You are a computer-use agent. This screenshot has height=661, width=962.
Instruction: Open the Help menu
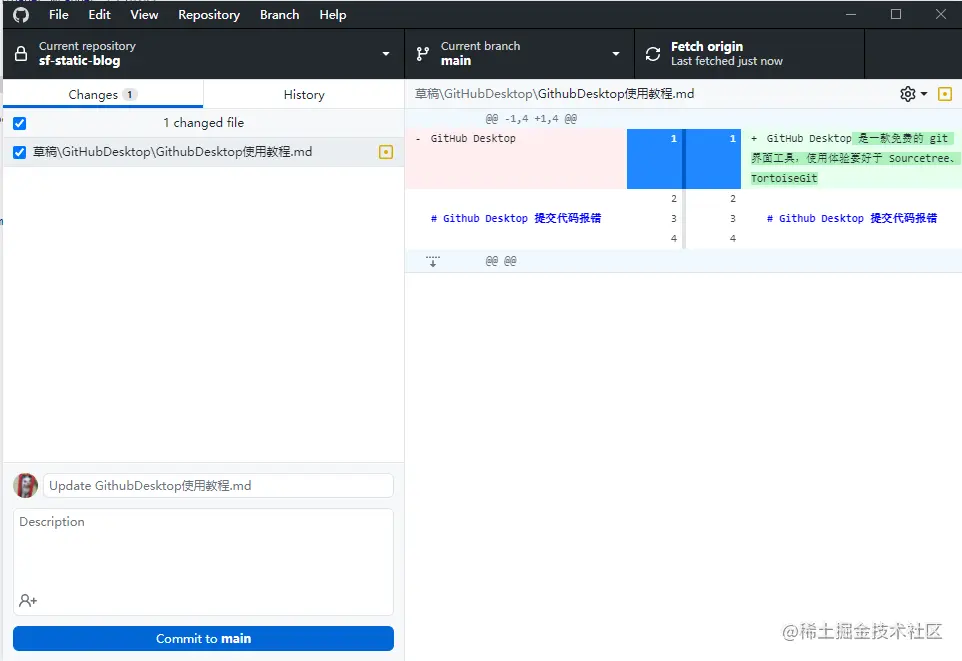click(333, 15)
